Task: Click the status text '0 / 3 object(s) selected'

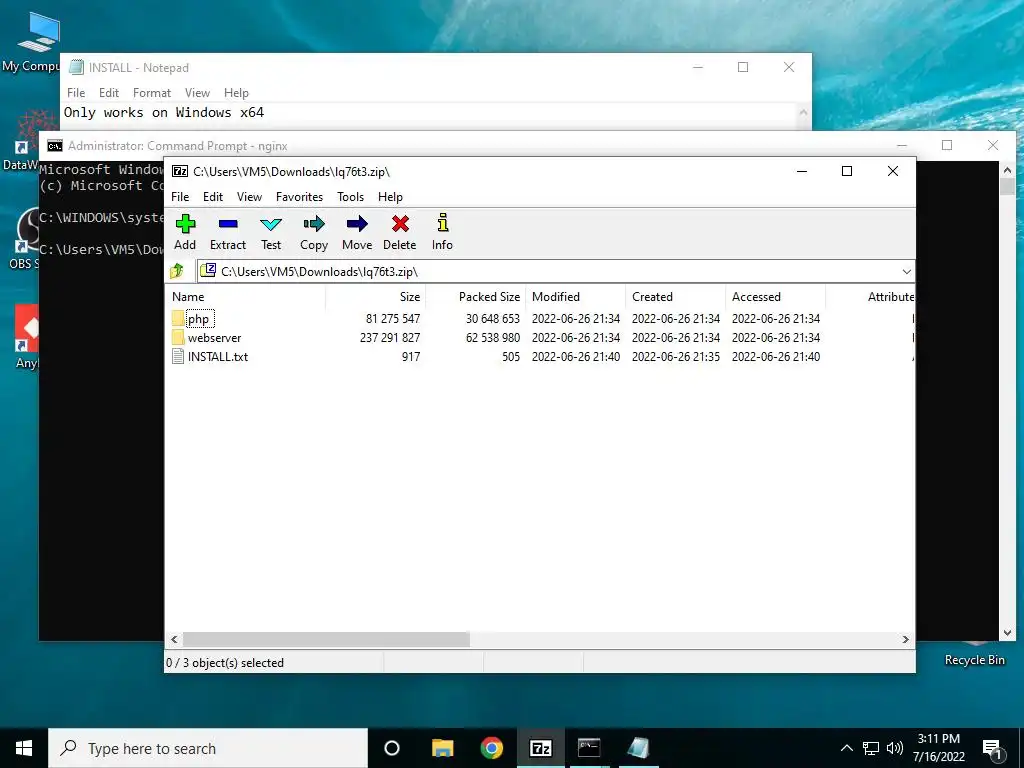Action: pyautogui.click(x=225, y=663)
